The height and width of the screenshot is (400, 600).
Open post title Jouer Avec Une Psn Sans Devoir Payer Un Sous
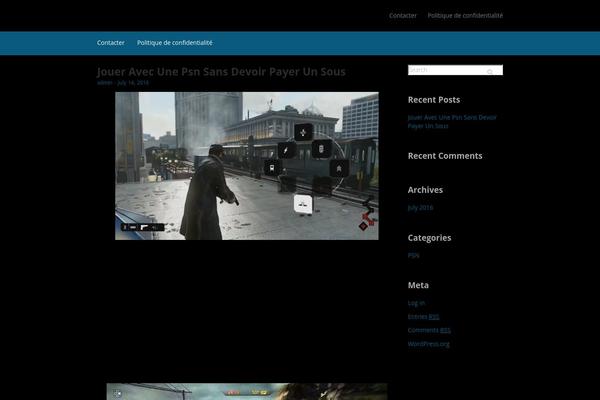point(221,72)
